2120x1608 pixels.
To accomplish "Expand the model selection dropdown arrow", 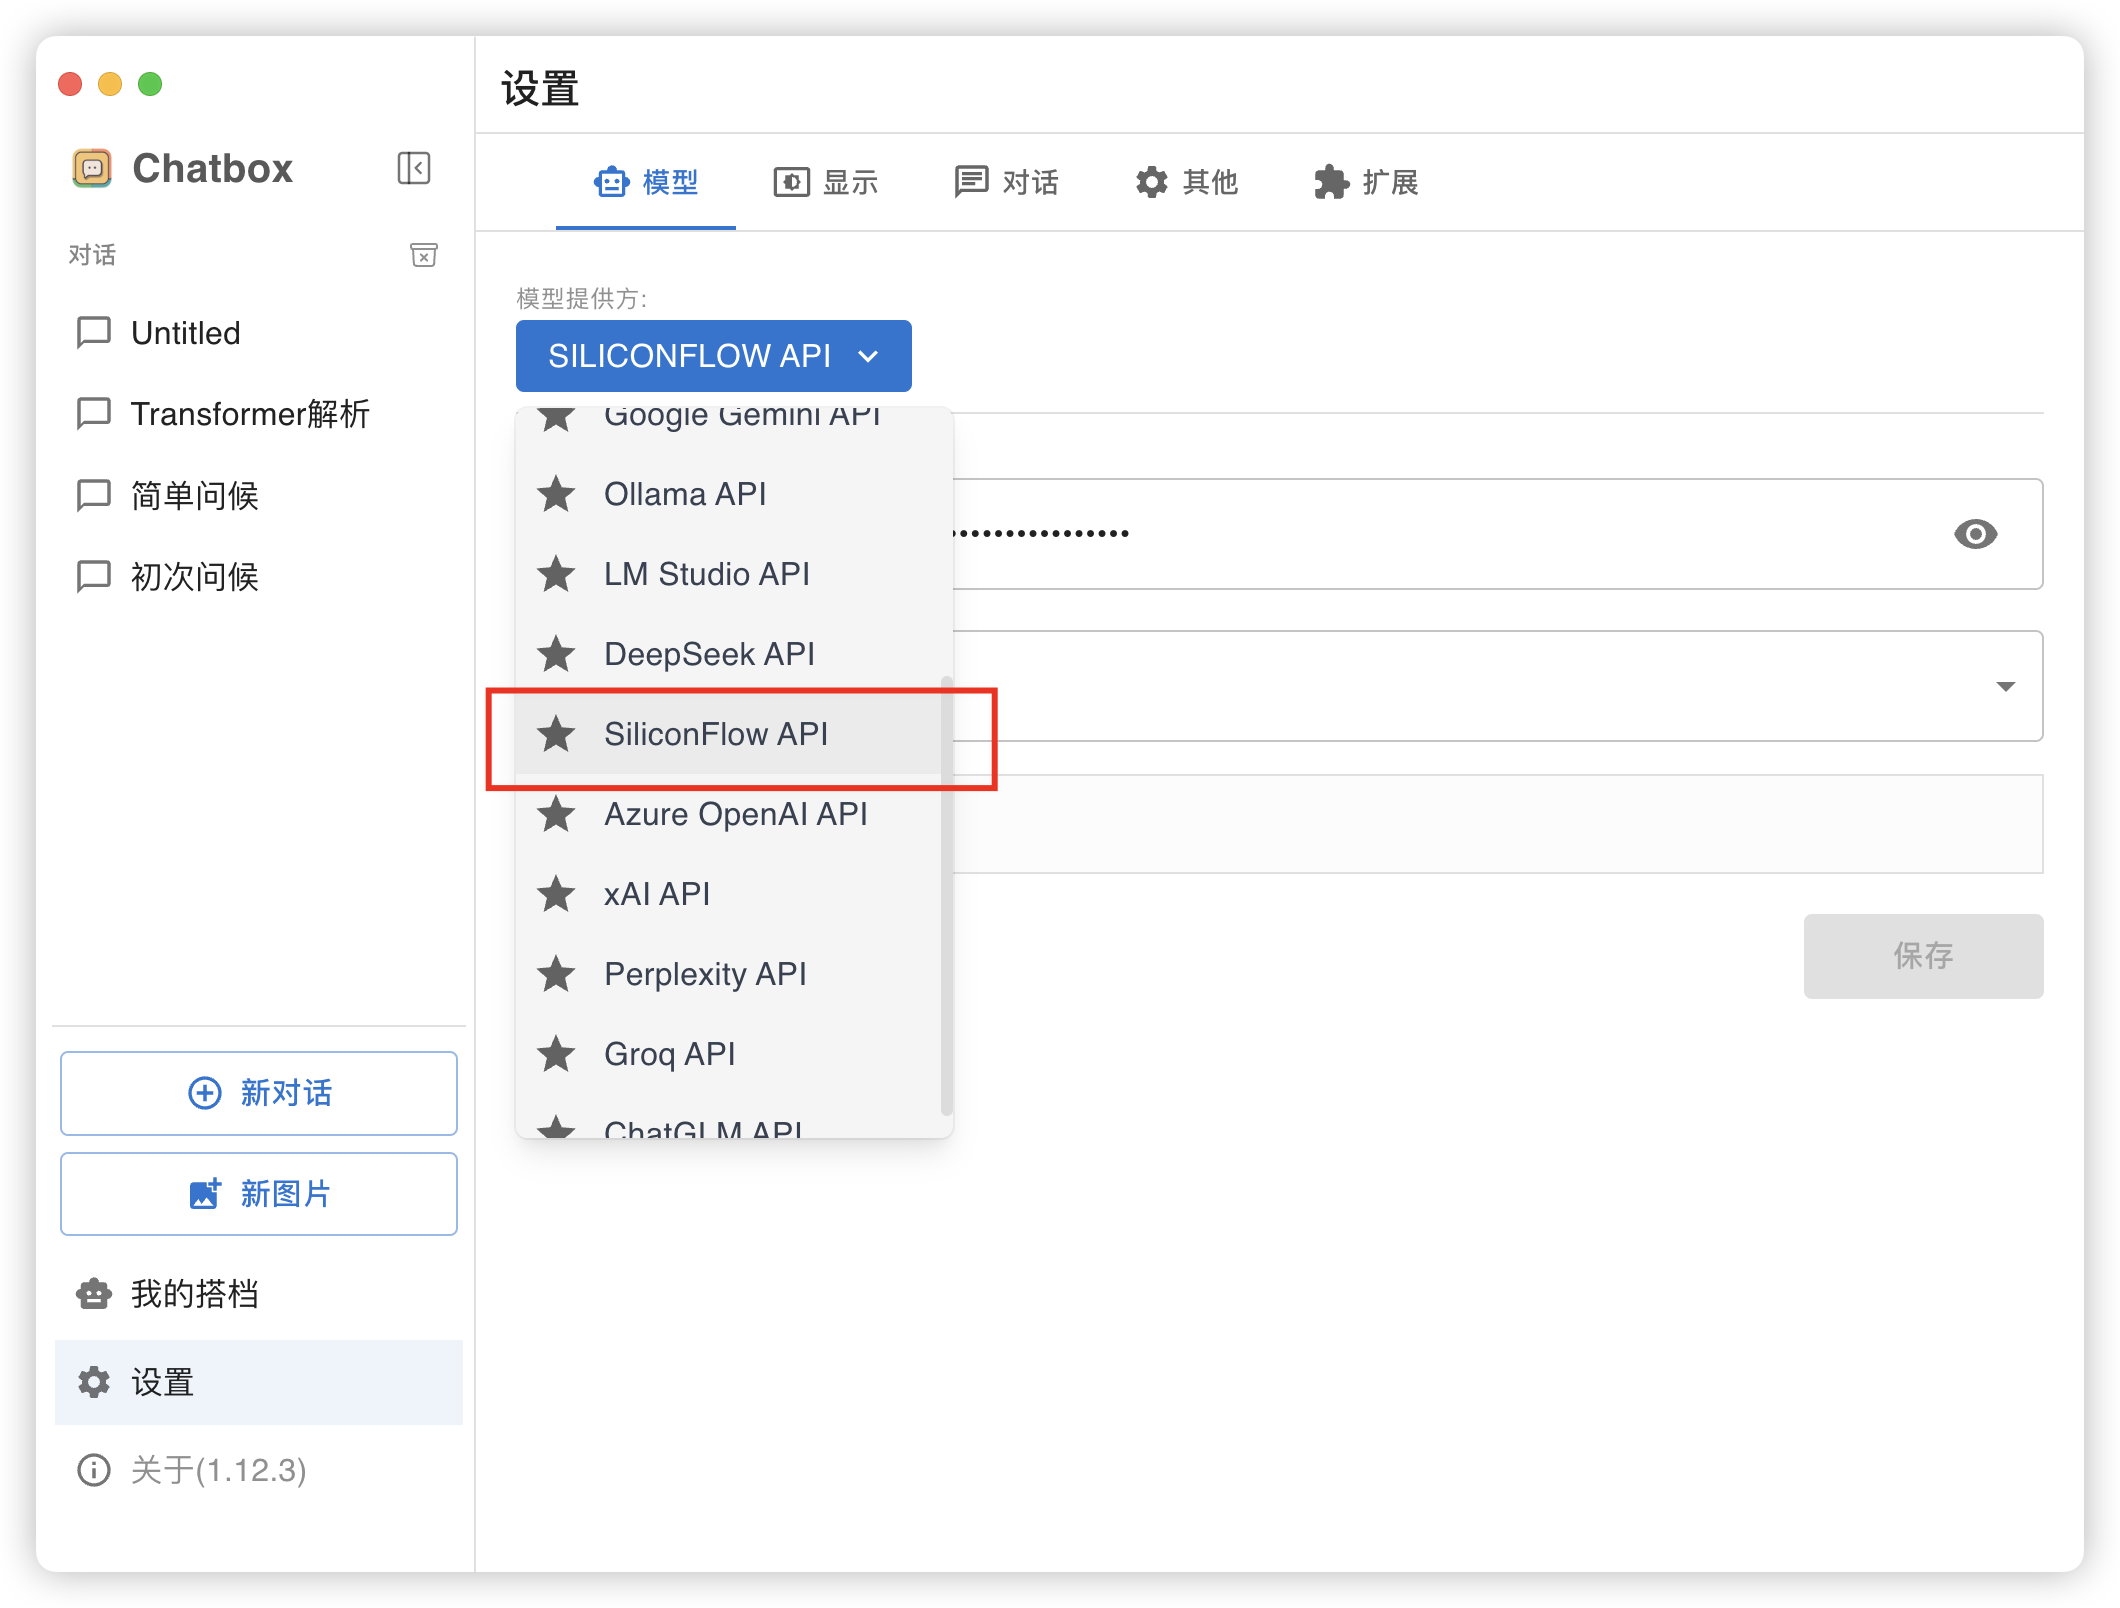I will click(2005, 686).
